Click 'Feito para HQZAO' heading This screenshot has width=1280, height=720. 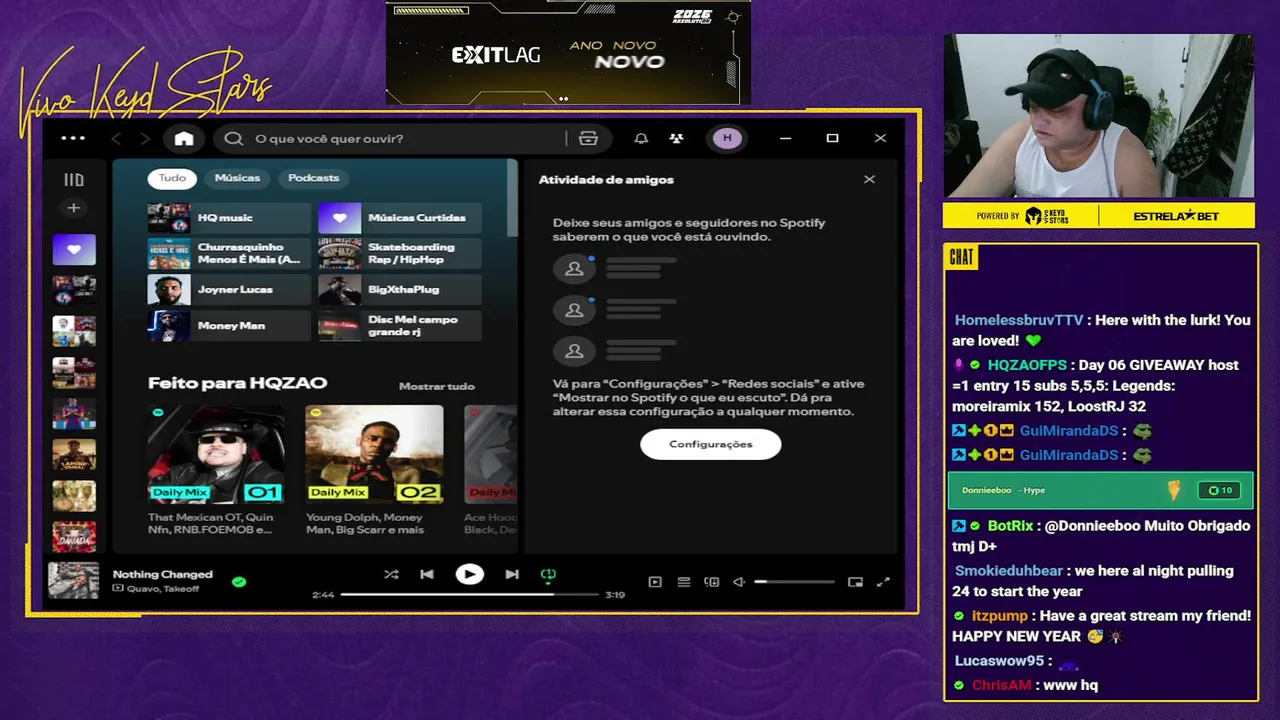click(x=237, y=383)
